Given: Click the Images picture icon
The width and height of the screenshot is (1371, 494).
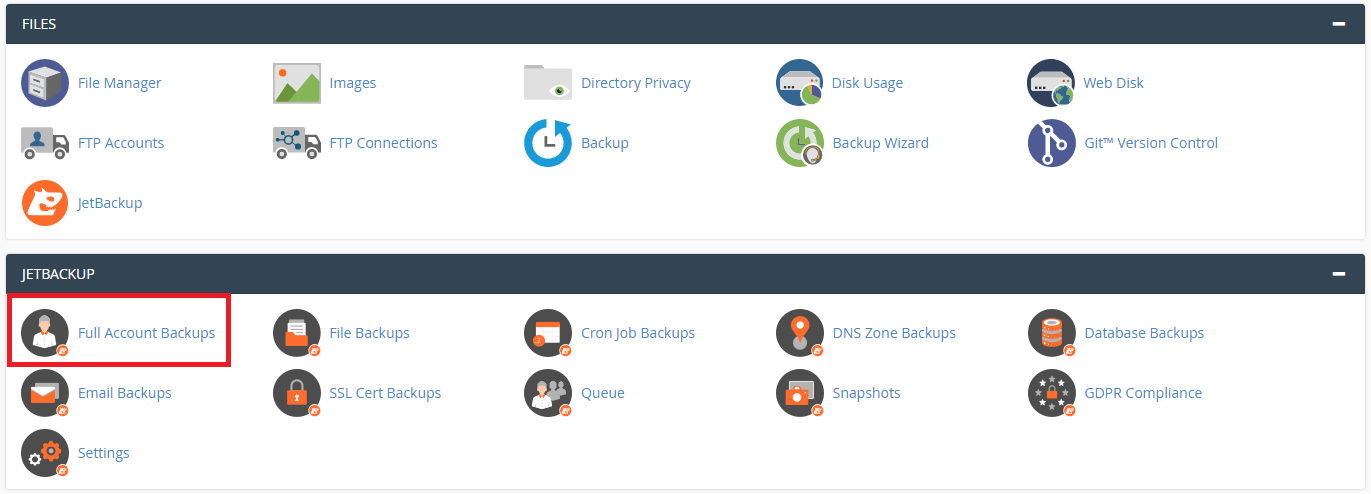Looking at the screenshot, I should (297, 83).
